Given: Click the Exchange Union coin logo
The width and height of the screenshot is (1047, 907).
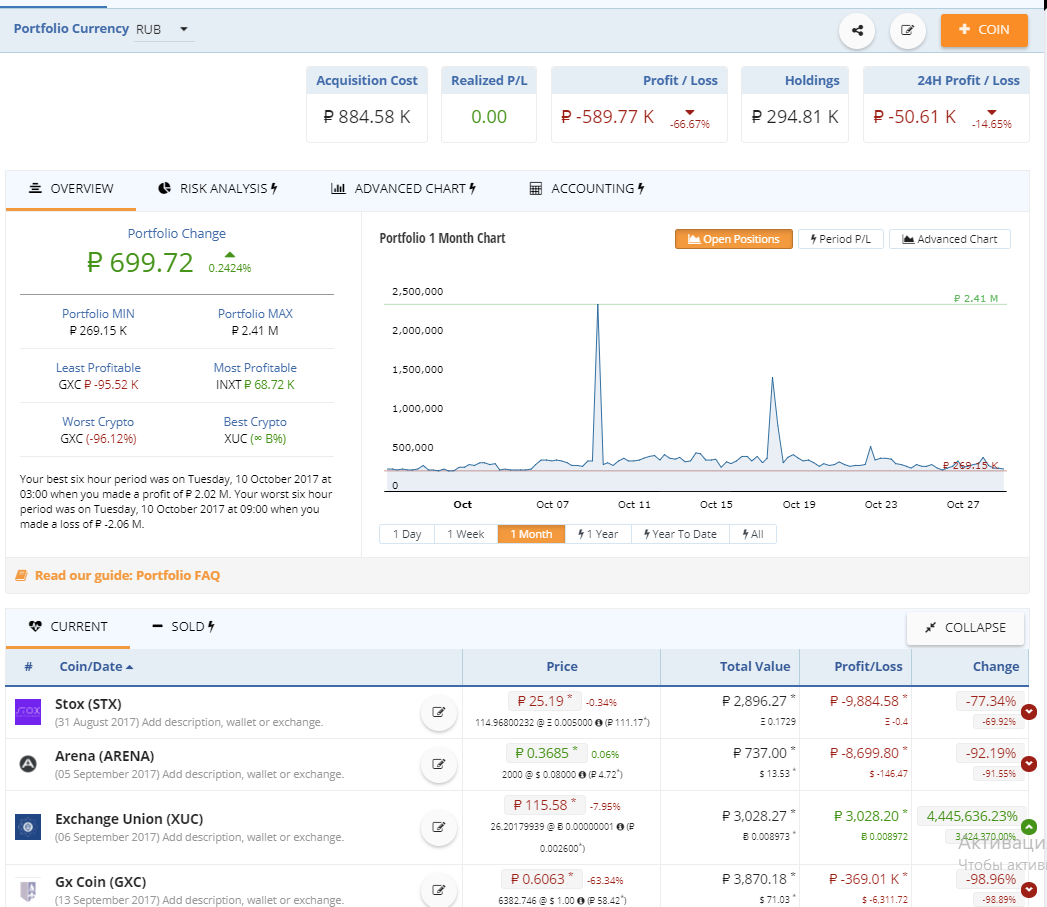Looking at the screenshot, I should pos(28,827).
